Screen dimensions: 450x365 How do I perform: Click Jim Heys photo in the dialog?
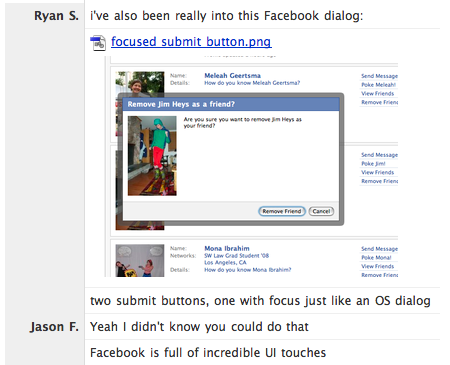[152, 156]
